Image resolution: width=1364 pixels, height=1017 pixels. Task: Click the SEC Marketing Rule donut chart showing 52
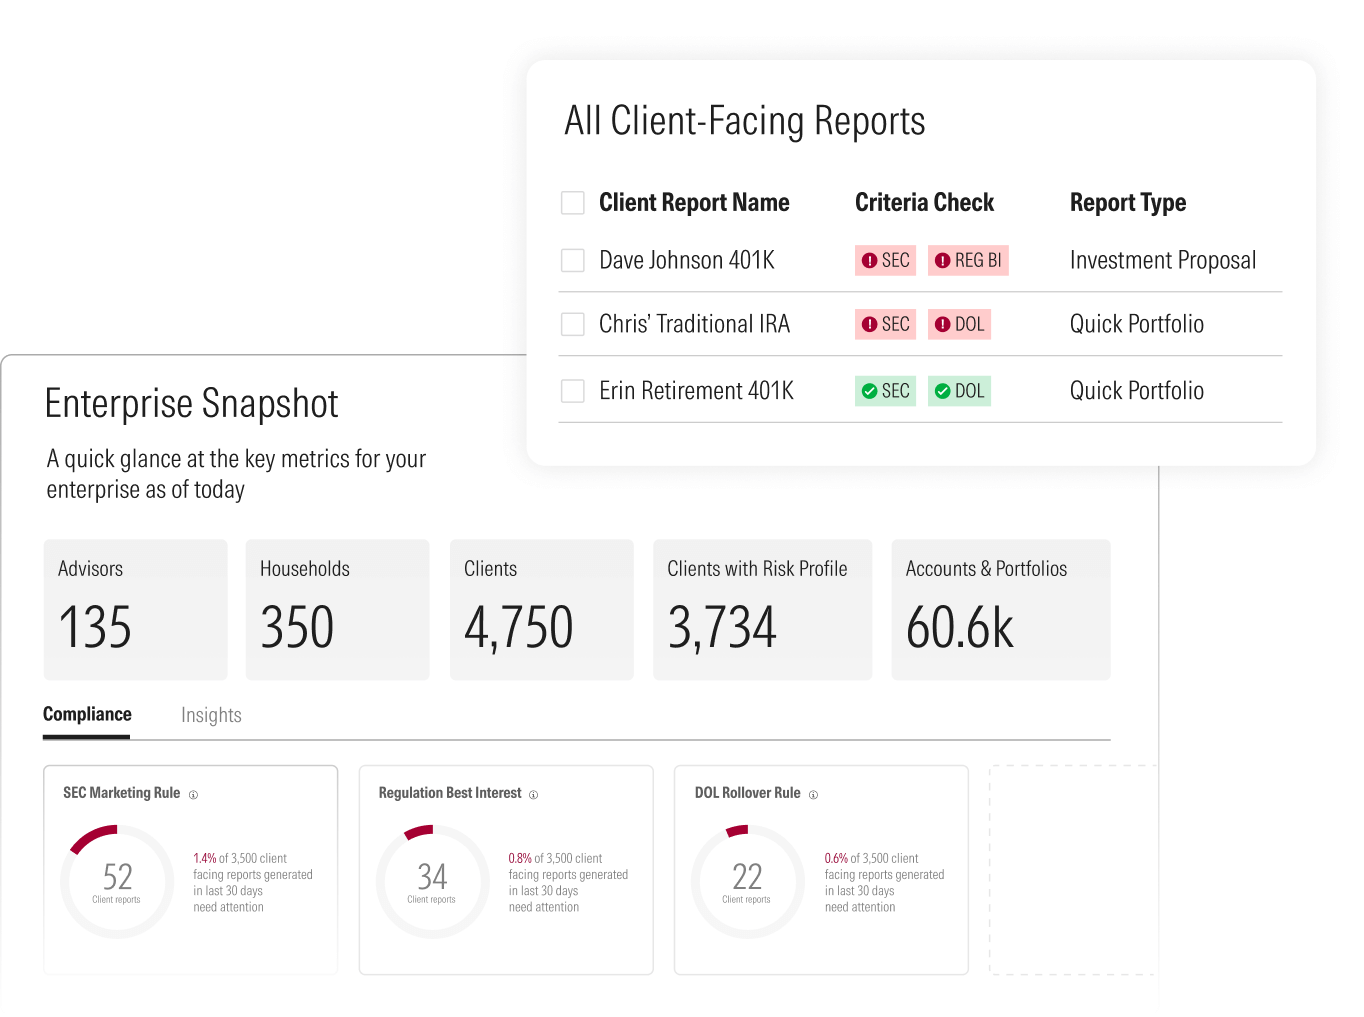pos(118,881)
